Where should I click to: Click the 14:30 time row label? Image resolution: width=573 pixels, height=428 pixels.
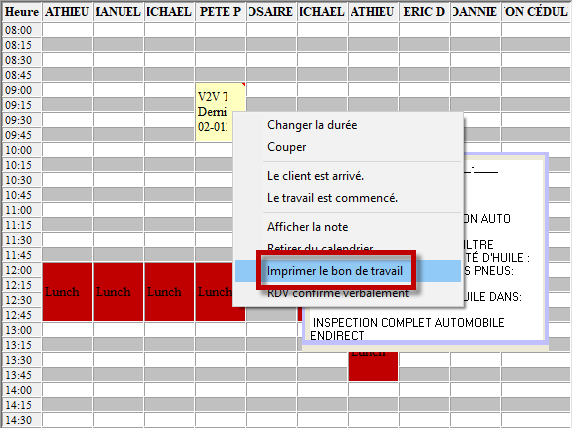coord(19,420)
